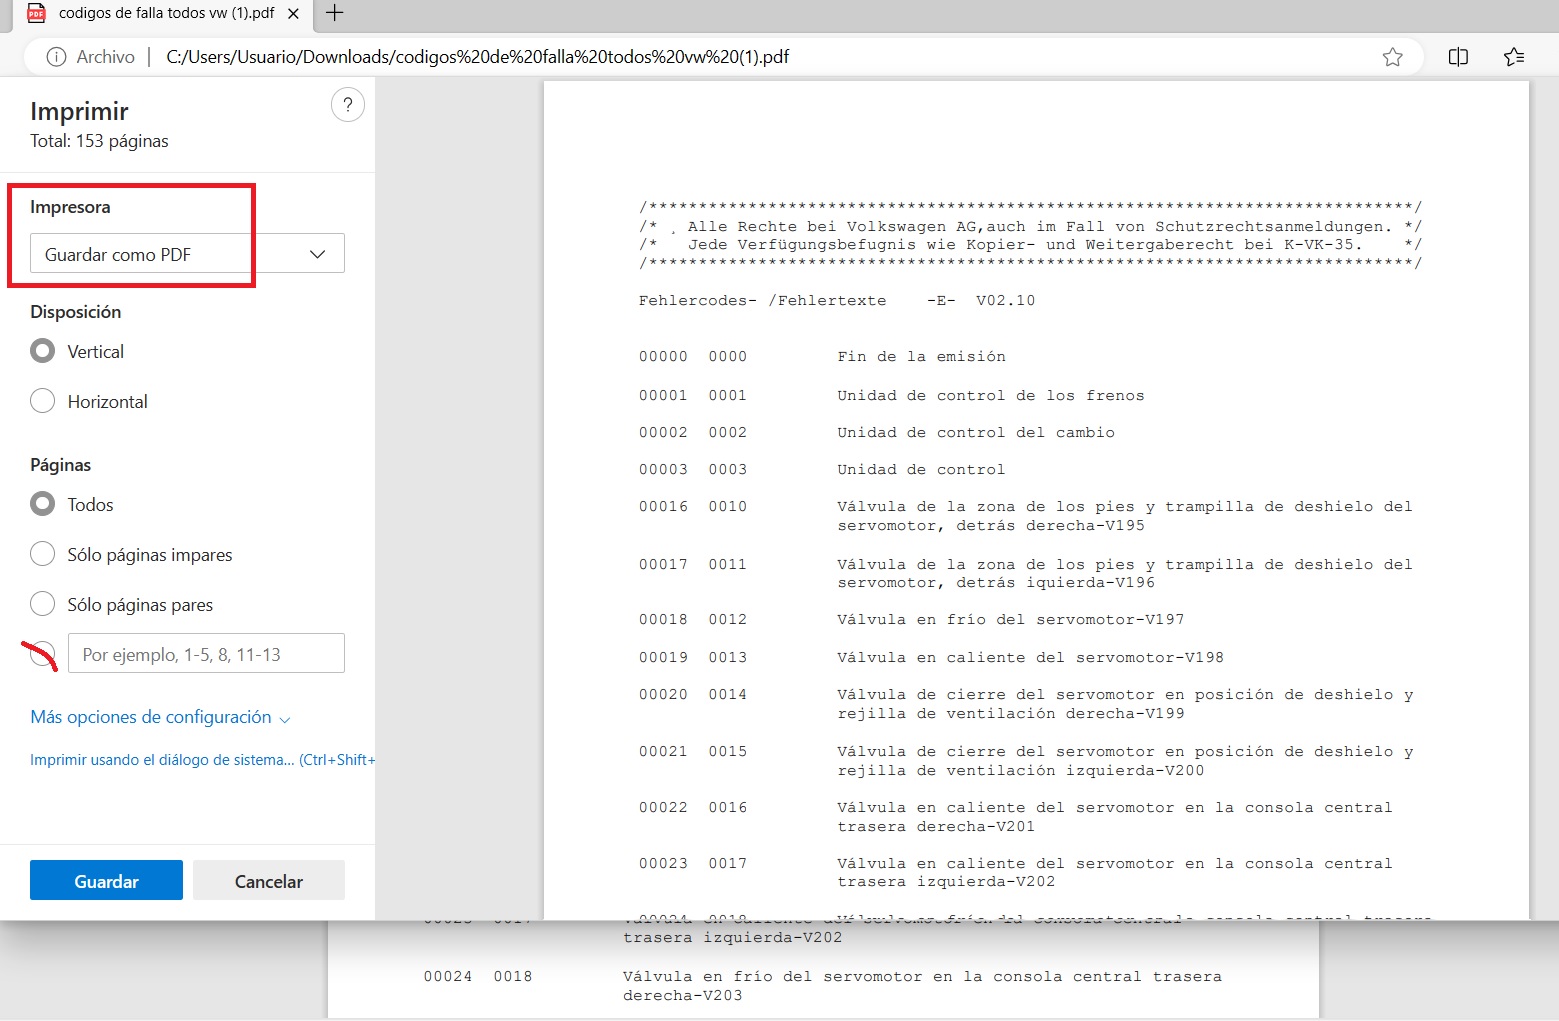
Task: Click the Archivo label in address bar
Action: tap(105, 57)
